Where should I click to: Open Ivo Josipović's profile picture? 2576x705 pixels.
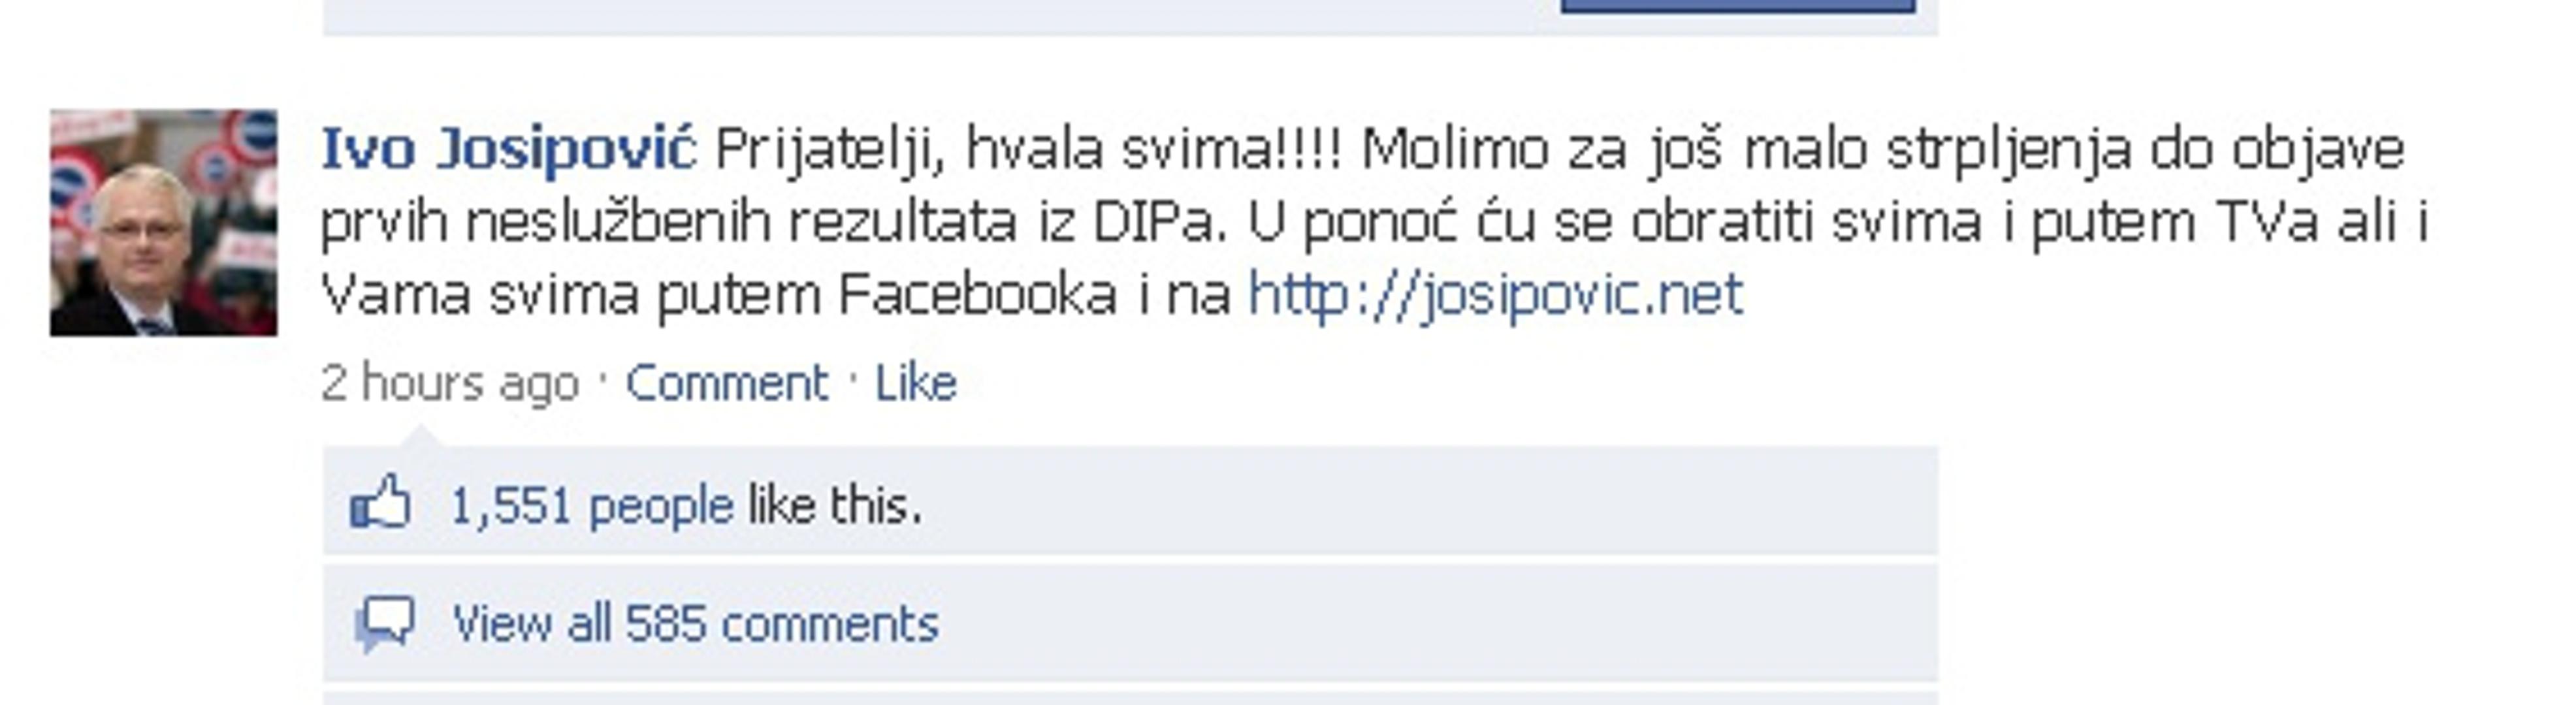[x=164, y=222]
